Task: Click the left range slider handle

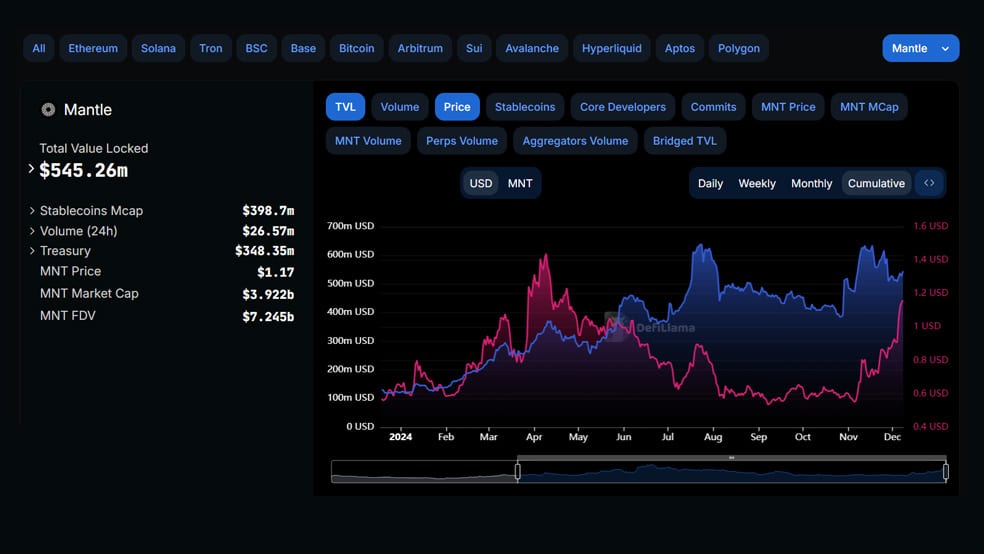Action: (x=518, y=472)
